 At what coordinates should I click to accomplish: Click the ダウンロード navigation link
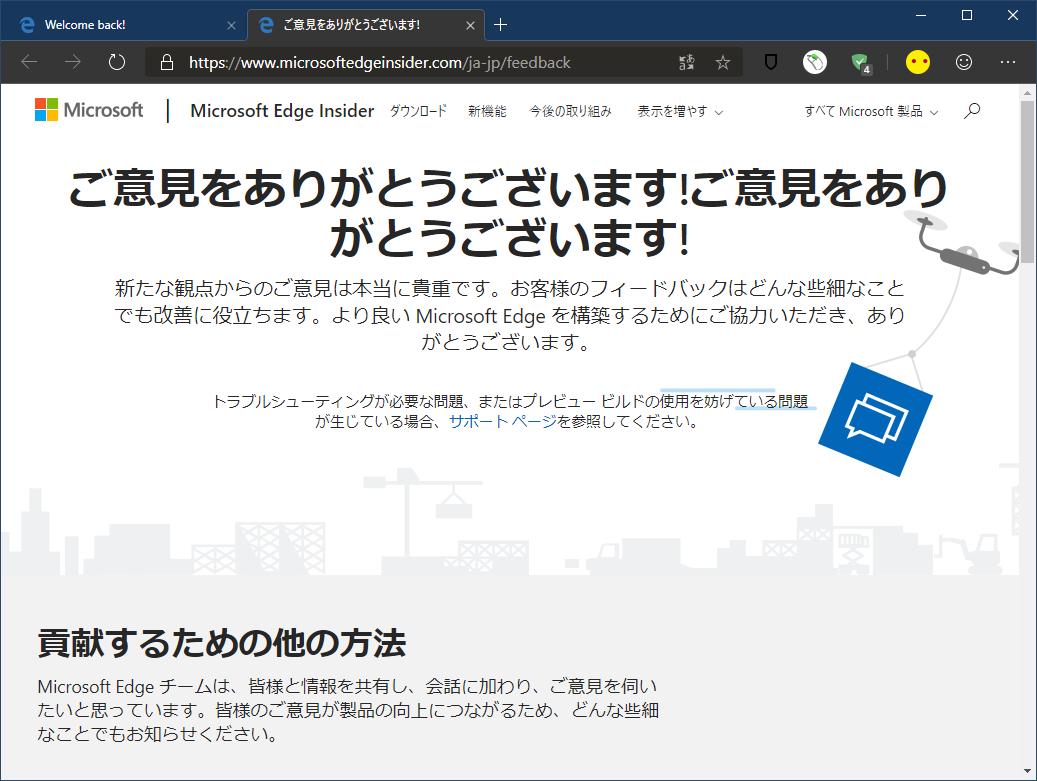click(418, 112)
